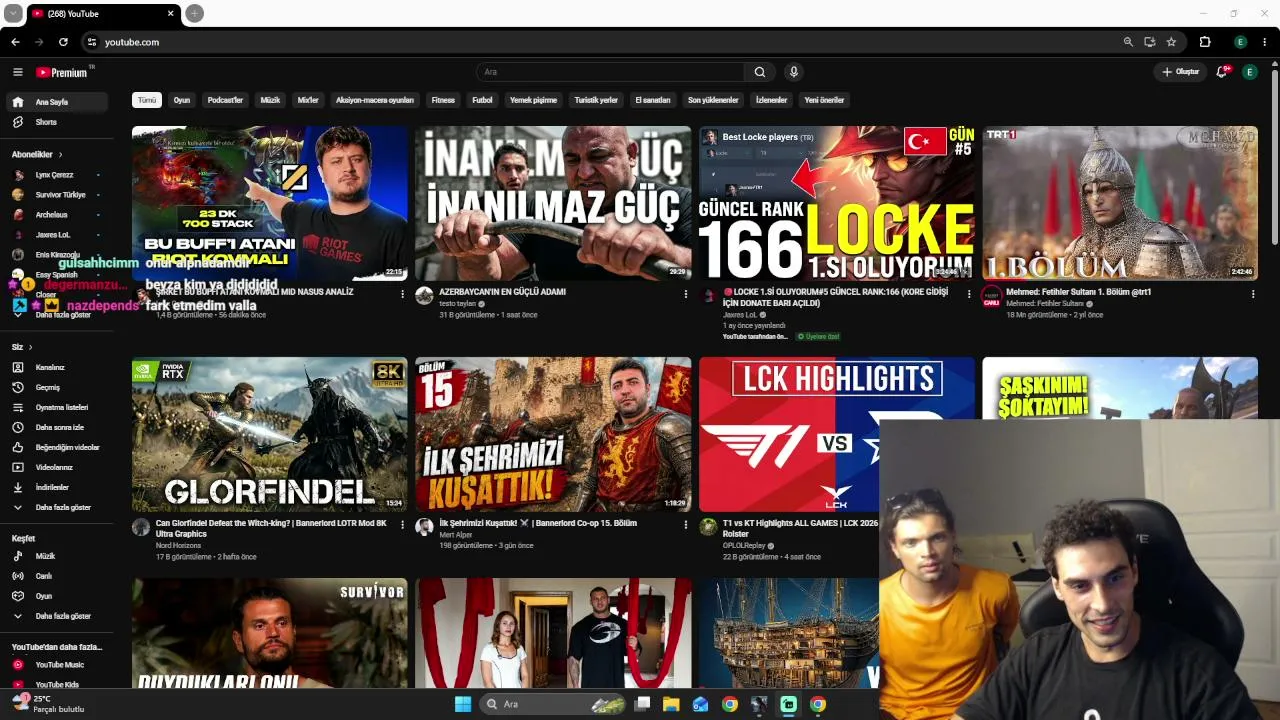
Task: Select the Tümü filter chip
Action: tap(147, 100)
